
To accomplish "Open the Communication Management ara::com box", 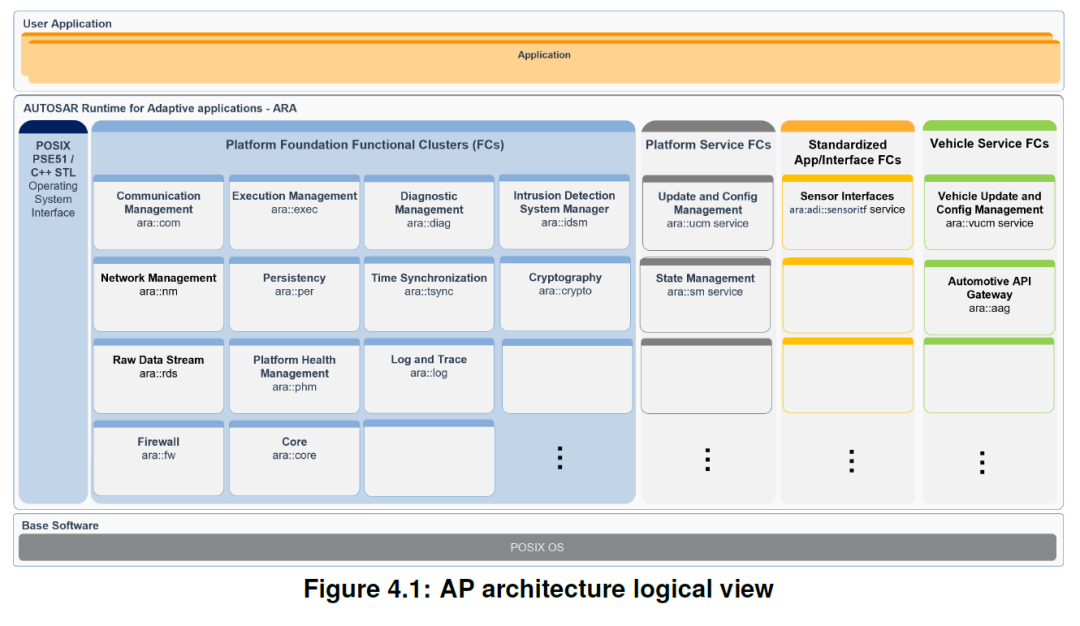I will pos(158,212).
